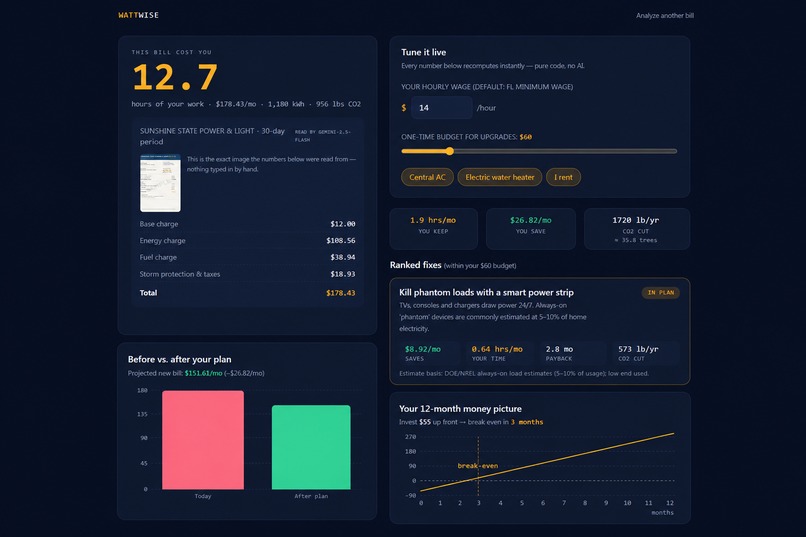Click the 0.64 hrs/mo your time value
806x537 pixels.
click(497, 349)
